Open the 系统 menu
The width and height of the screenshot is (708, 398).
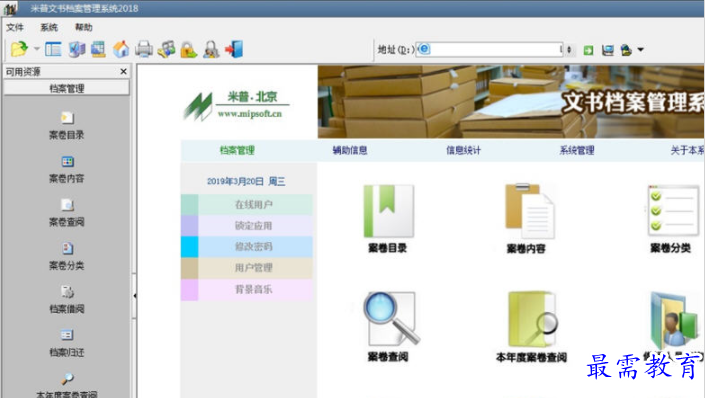pyautogui.click(x=49, y=28)
